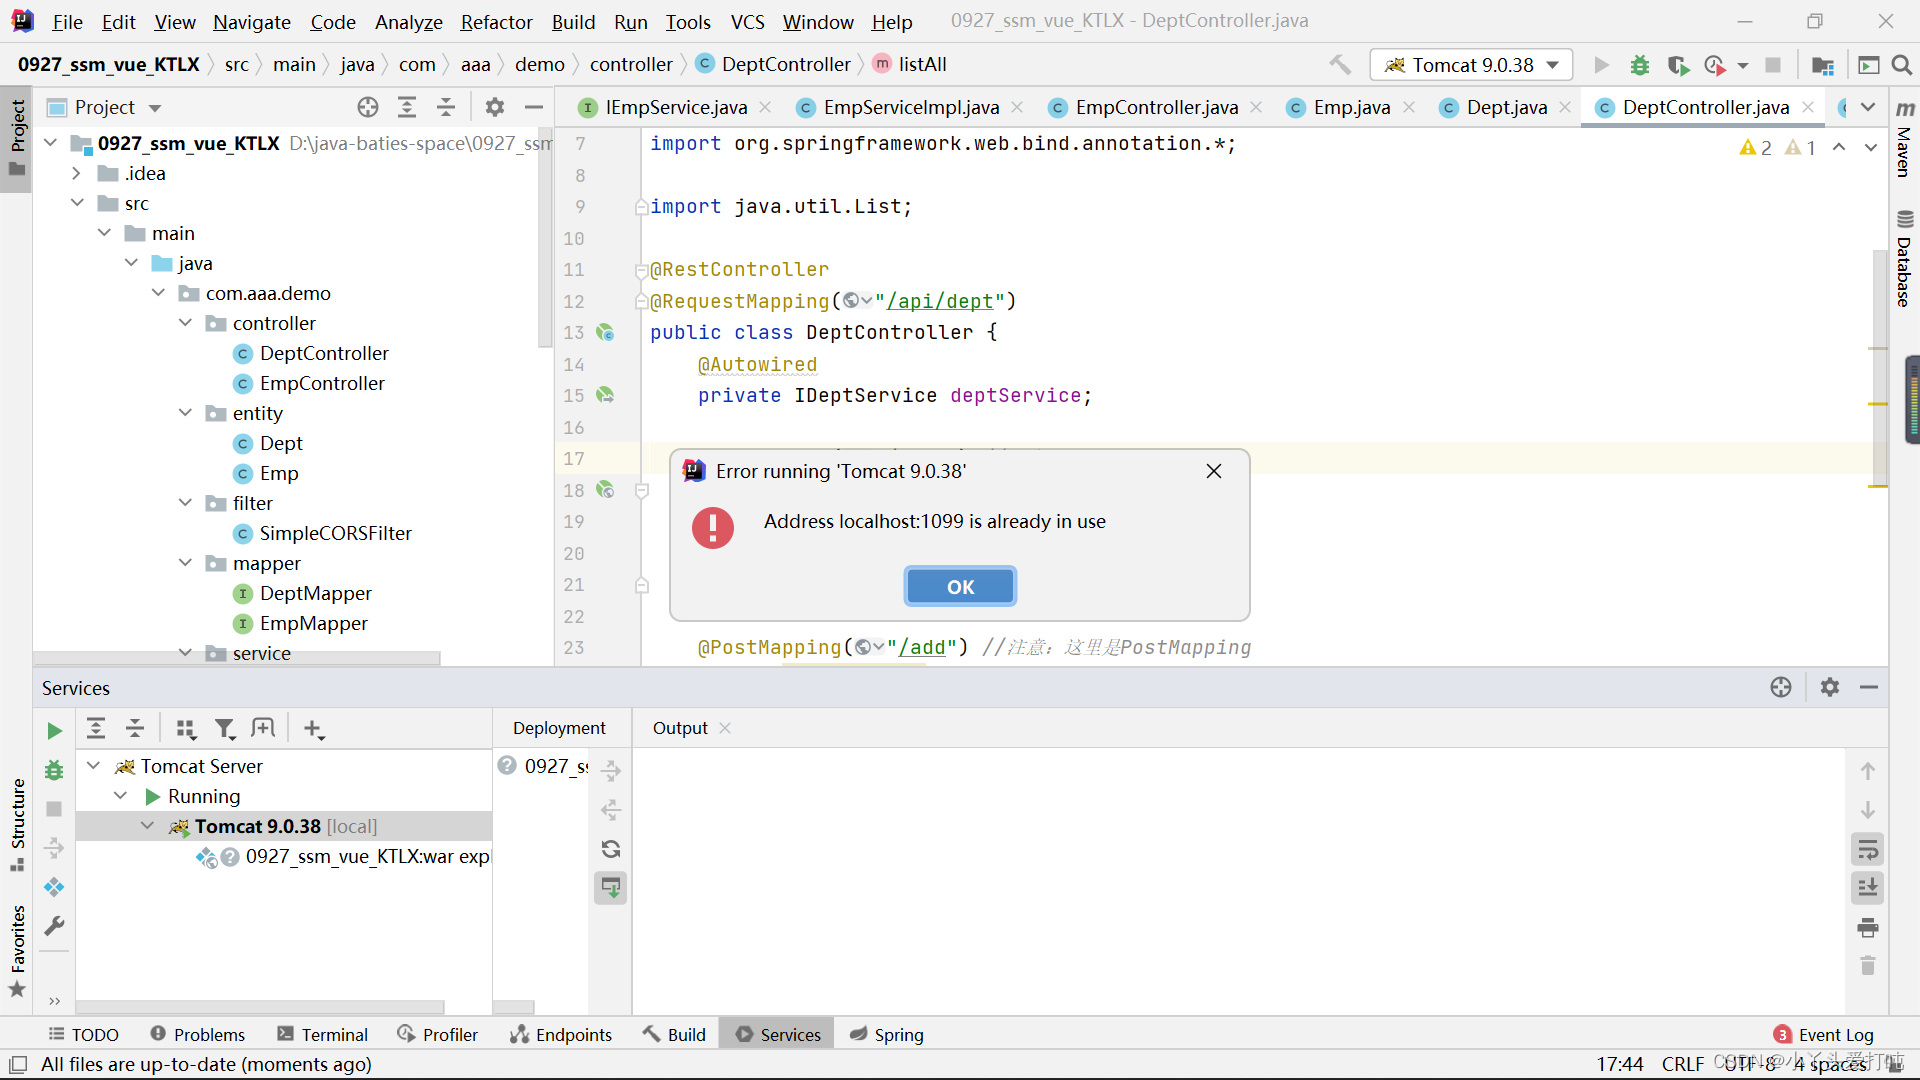Open Project panel settings gear
1920x1080 pixels.
495,107
